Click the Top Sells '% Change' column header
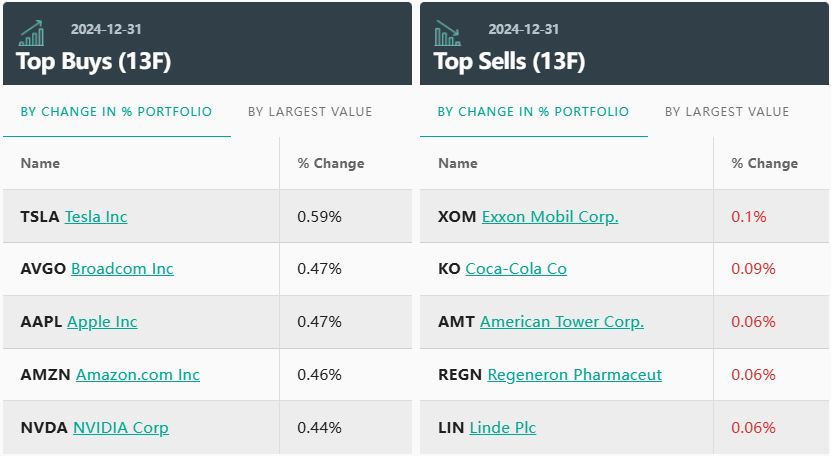831x456 pixels. (765, 163)
